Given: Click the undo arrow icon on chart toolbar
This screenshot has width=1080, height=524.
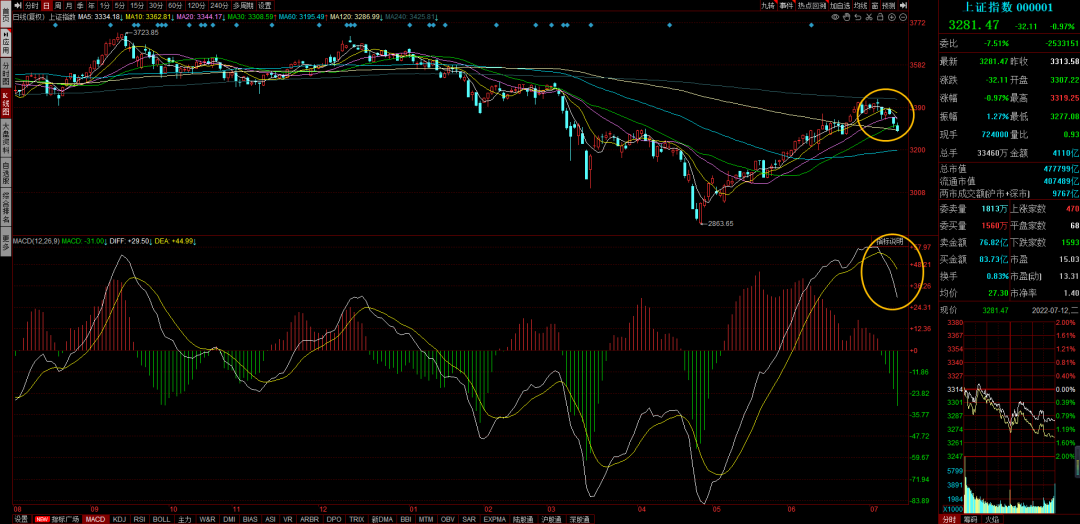Looking at the screenshot, I should pos(858,17).
